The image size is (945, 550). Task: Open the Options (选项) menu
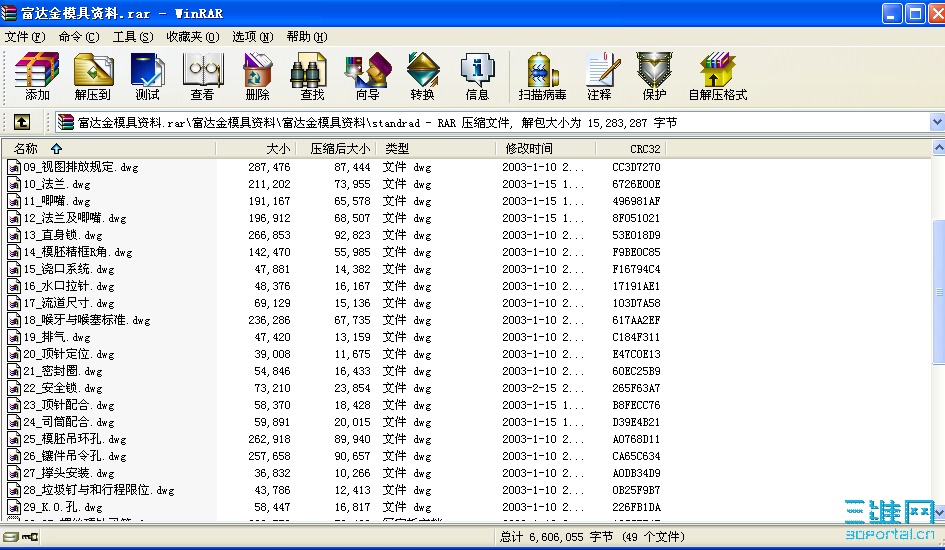pos(253,37)
